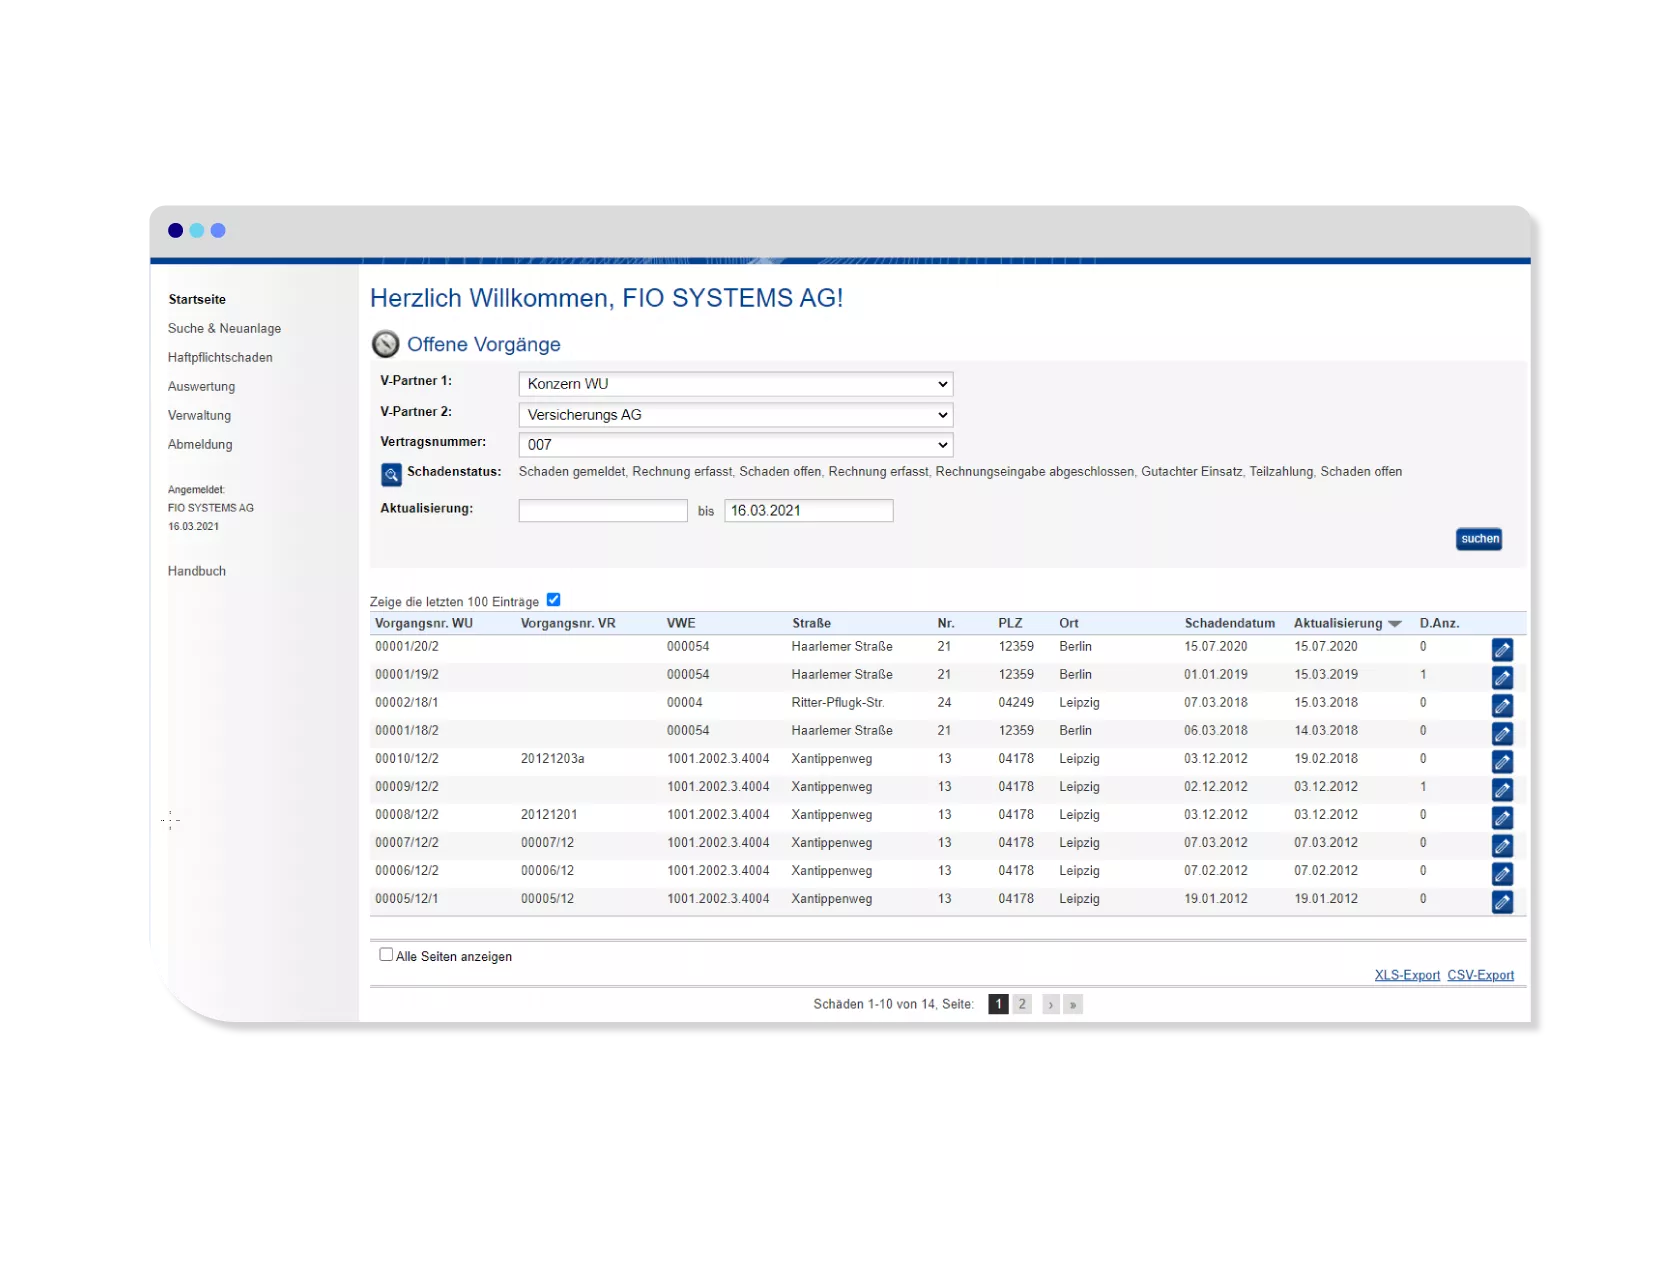1680x1280 pixels.
Task: Select Abmeldung to log out
Action: (200, 444)
